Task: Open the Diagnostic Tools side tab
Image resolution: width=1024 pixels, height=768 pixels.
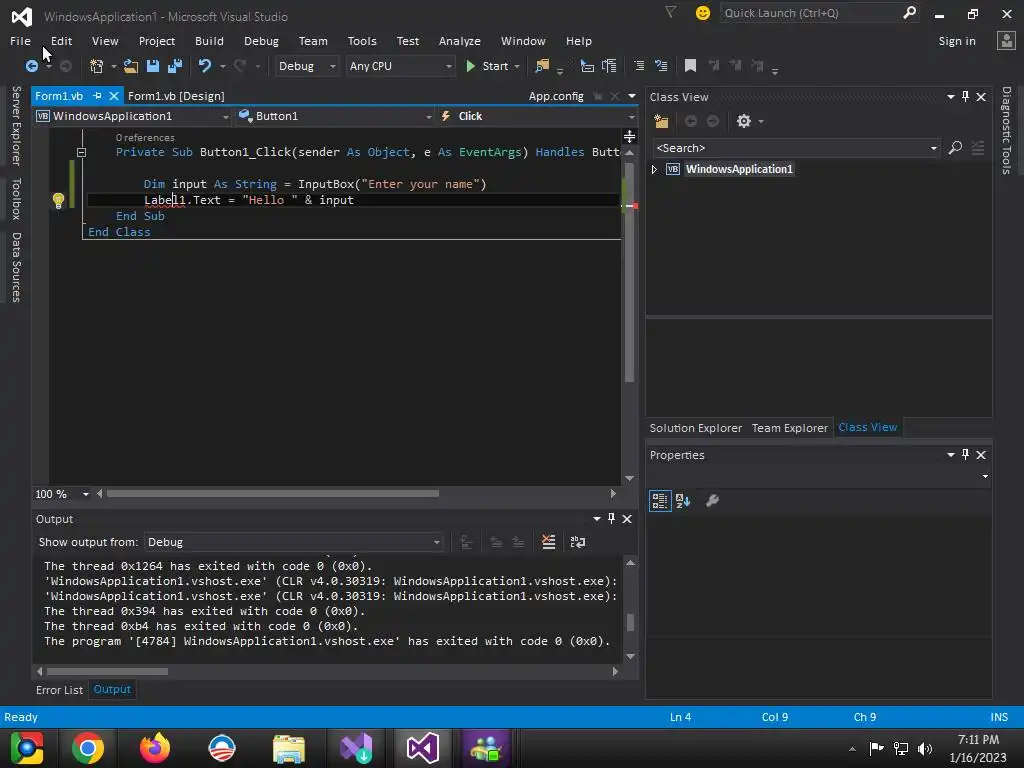Action: tap(1006, 131)
